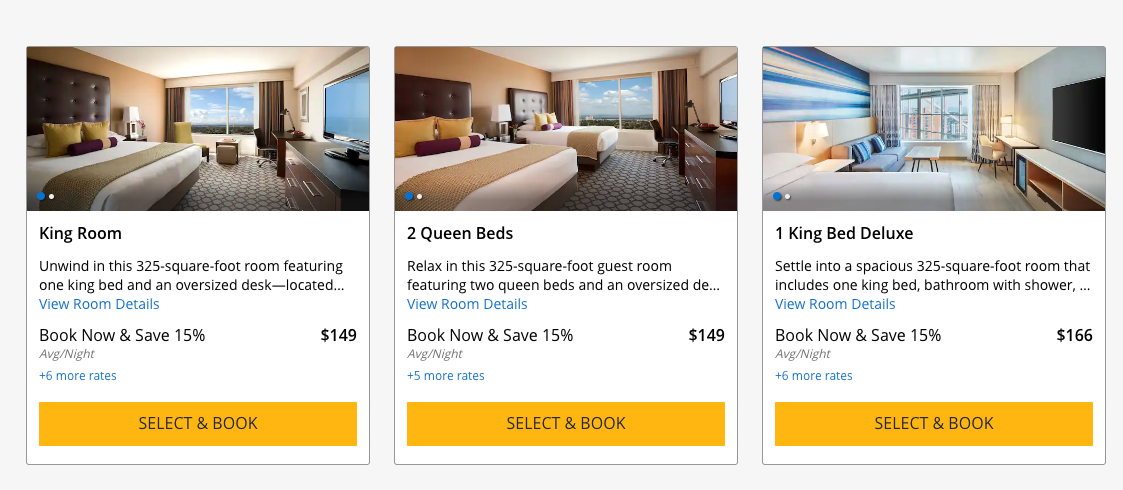Click 1 King Bed Deluxe room photo

[x=934, y=128]
